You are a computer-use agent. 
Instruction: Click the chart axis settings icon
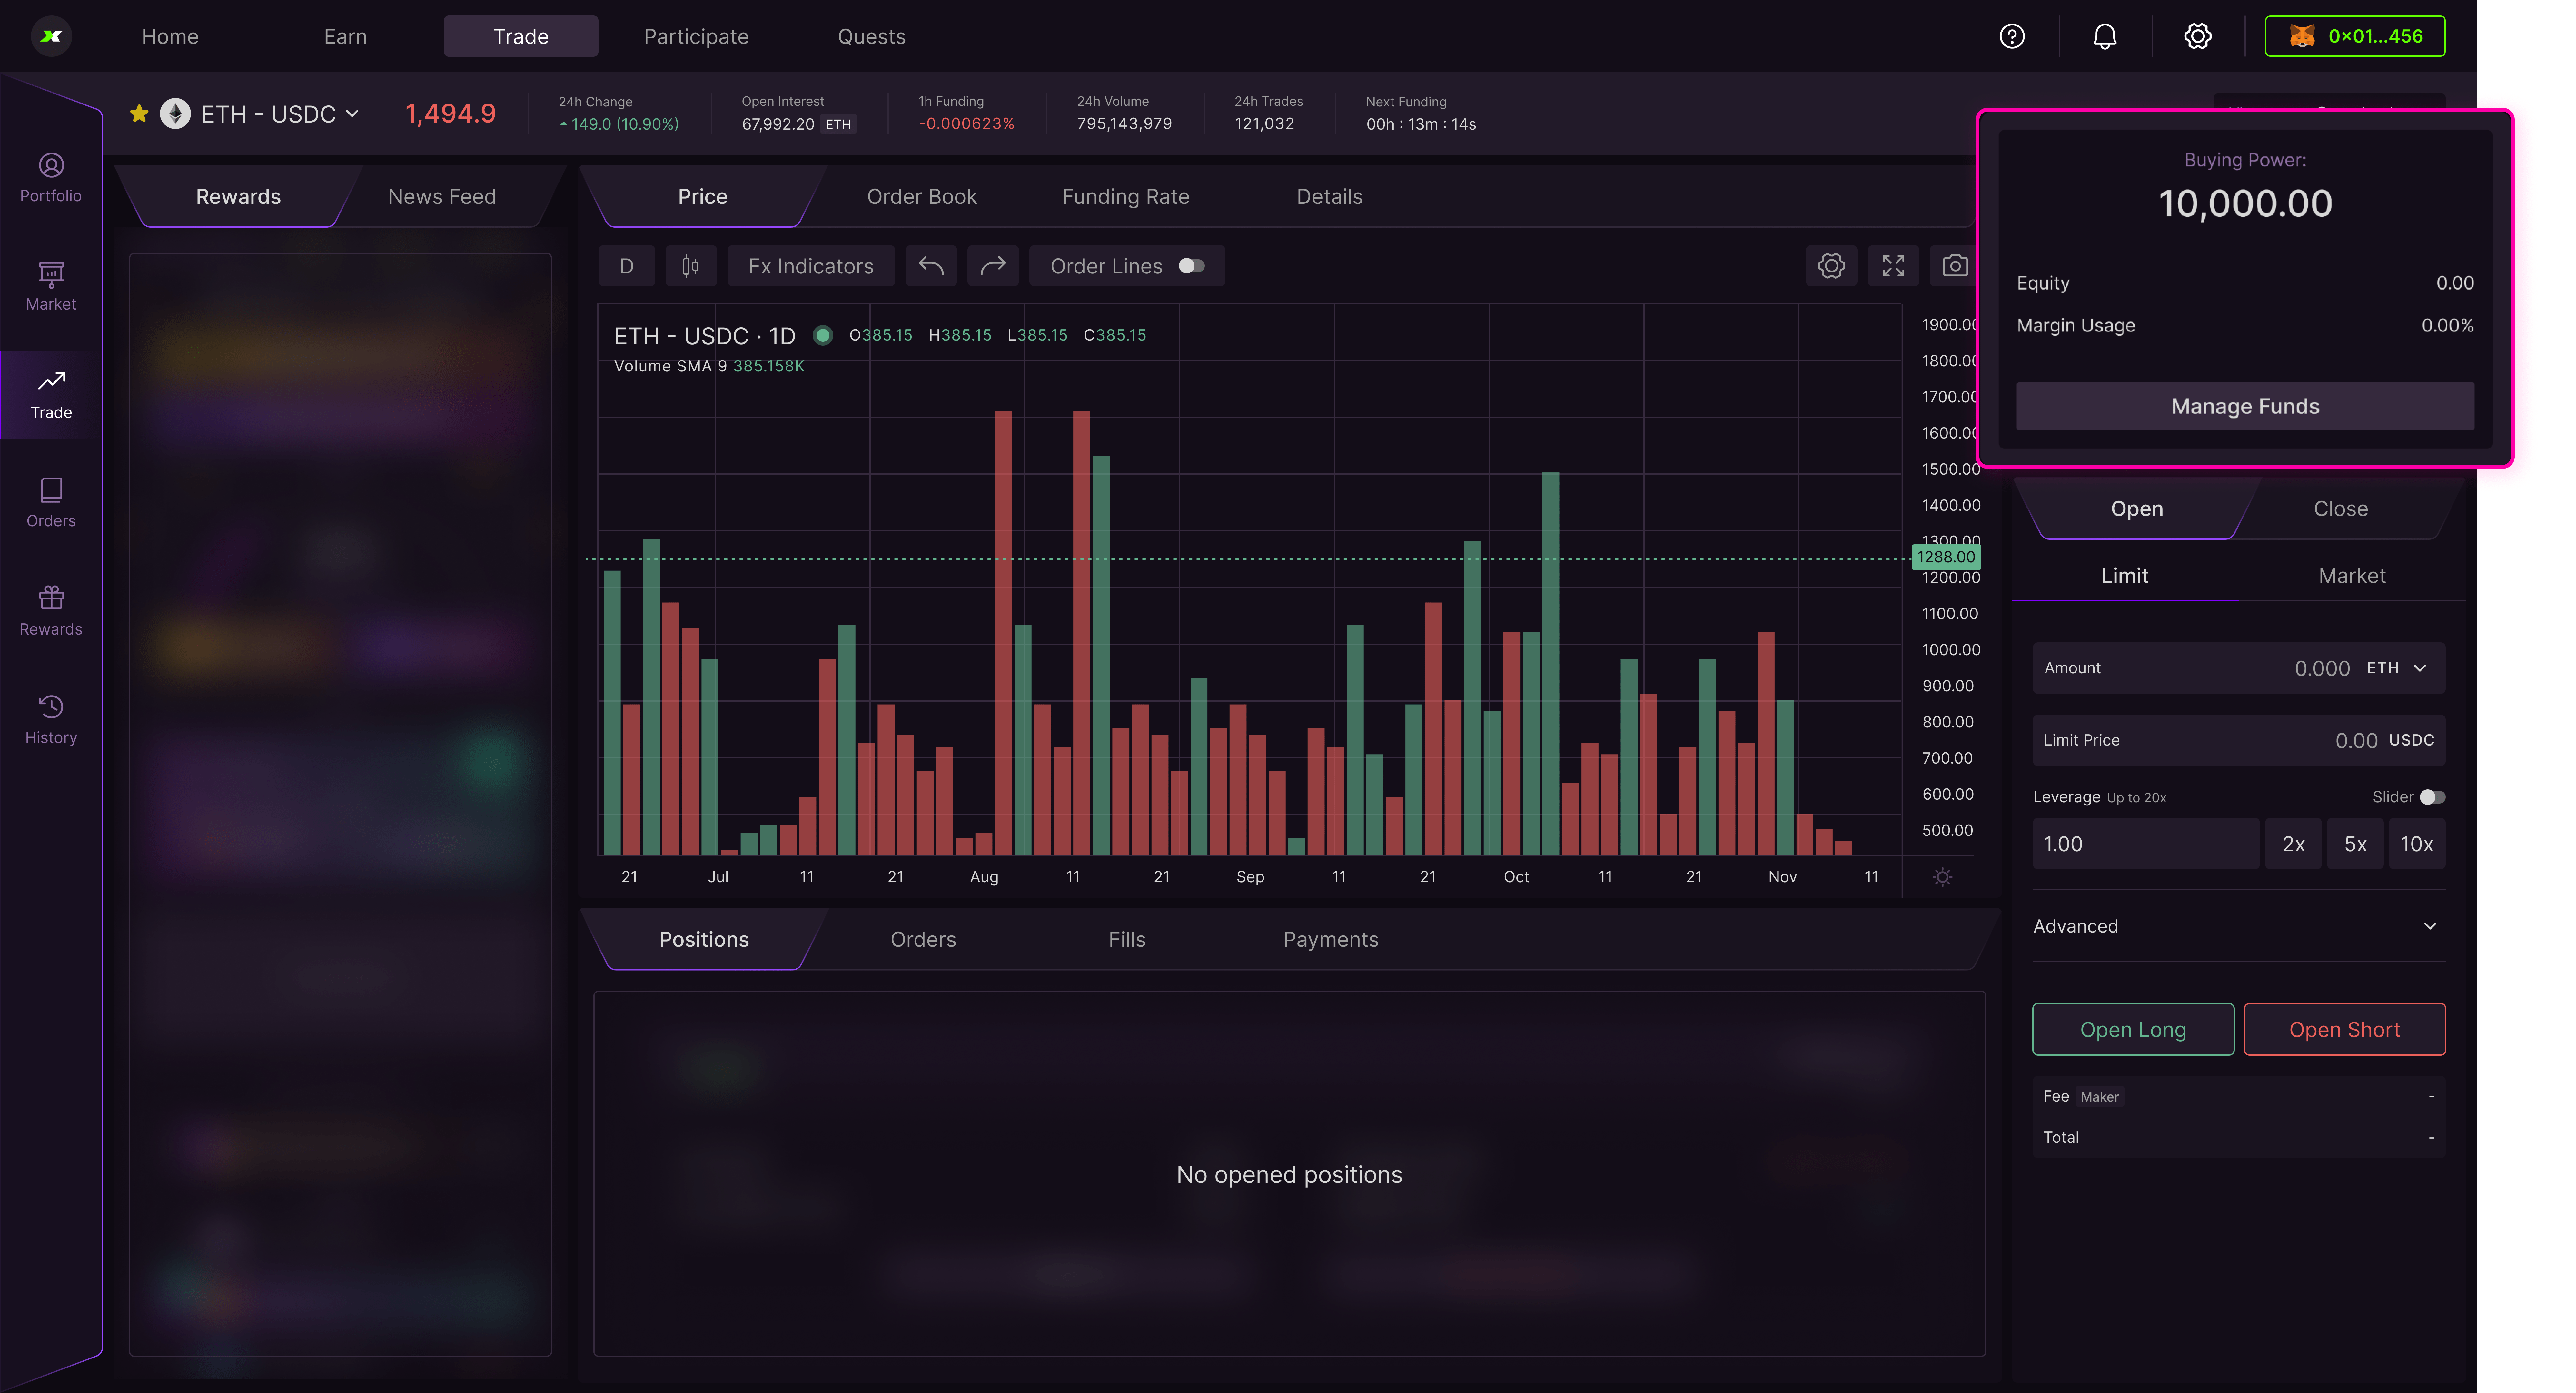tap(1942, 877)
